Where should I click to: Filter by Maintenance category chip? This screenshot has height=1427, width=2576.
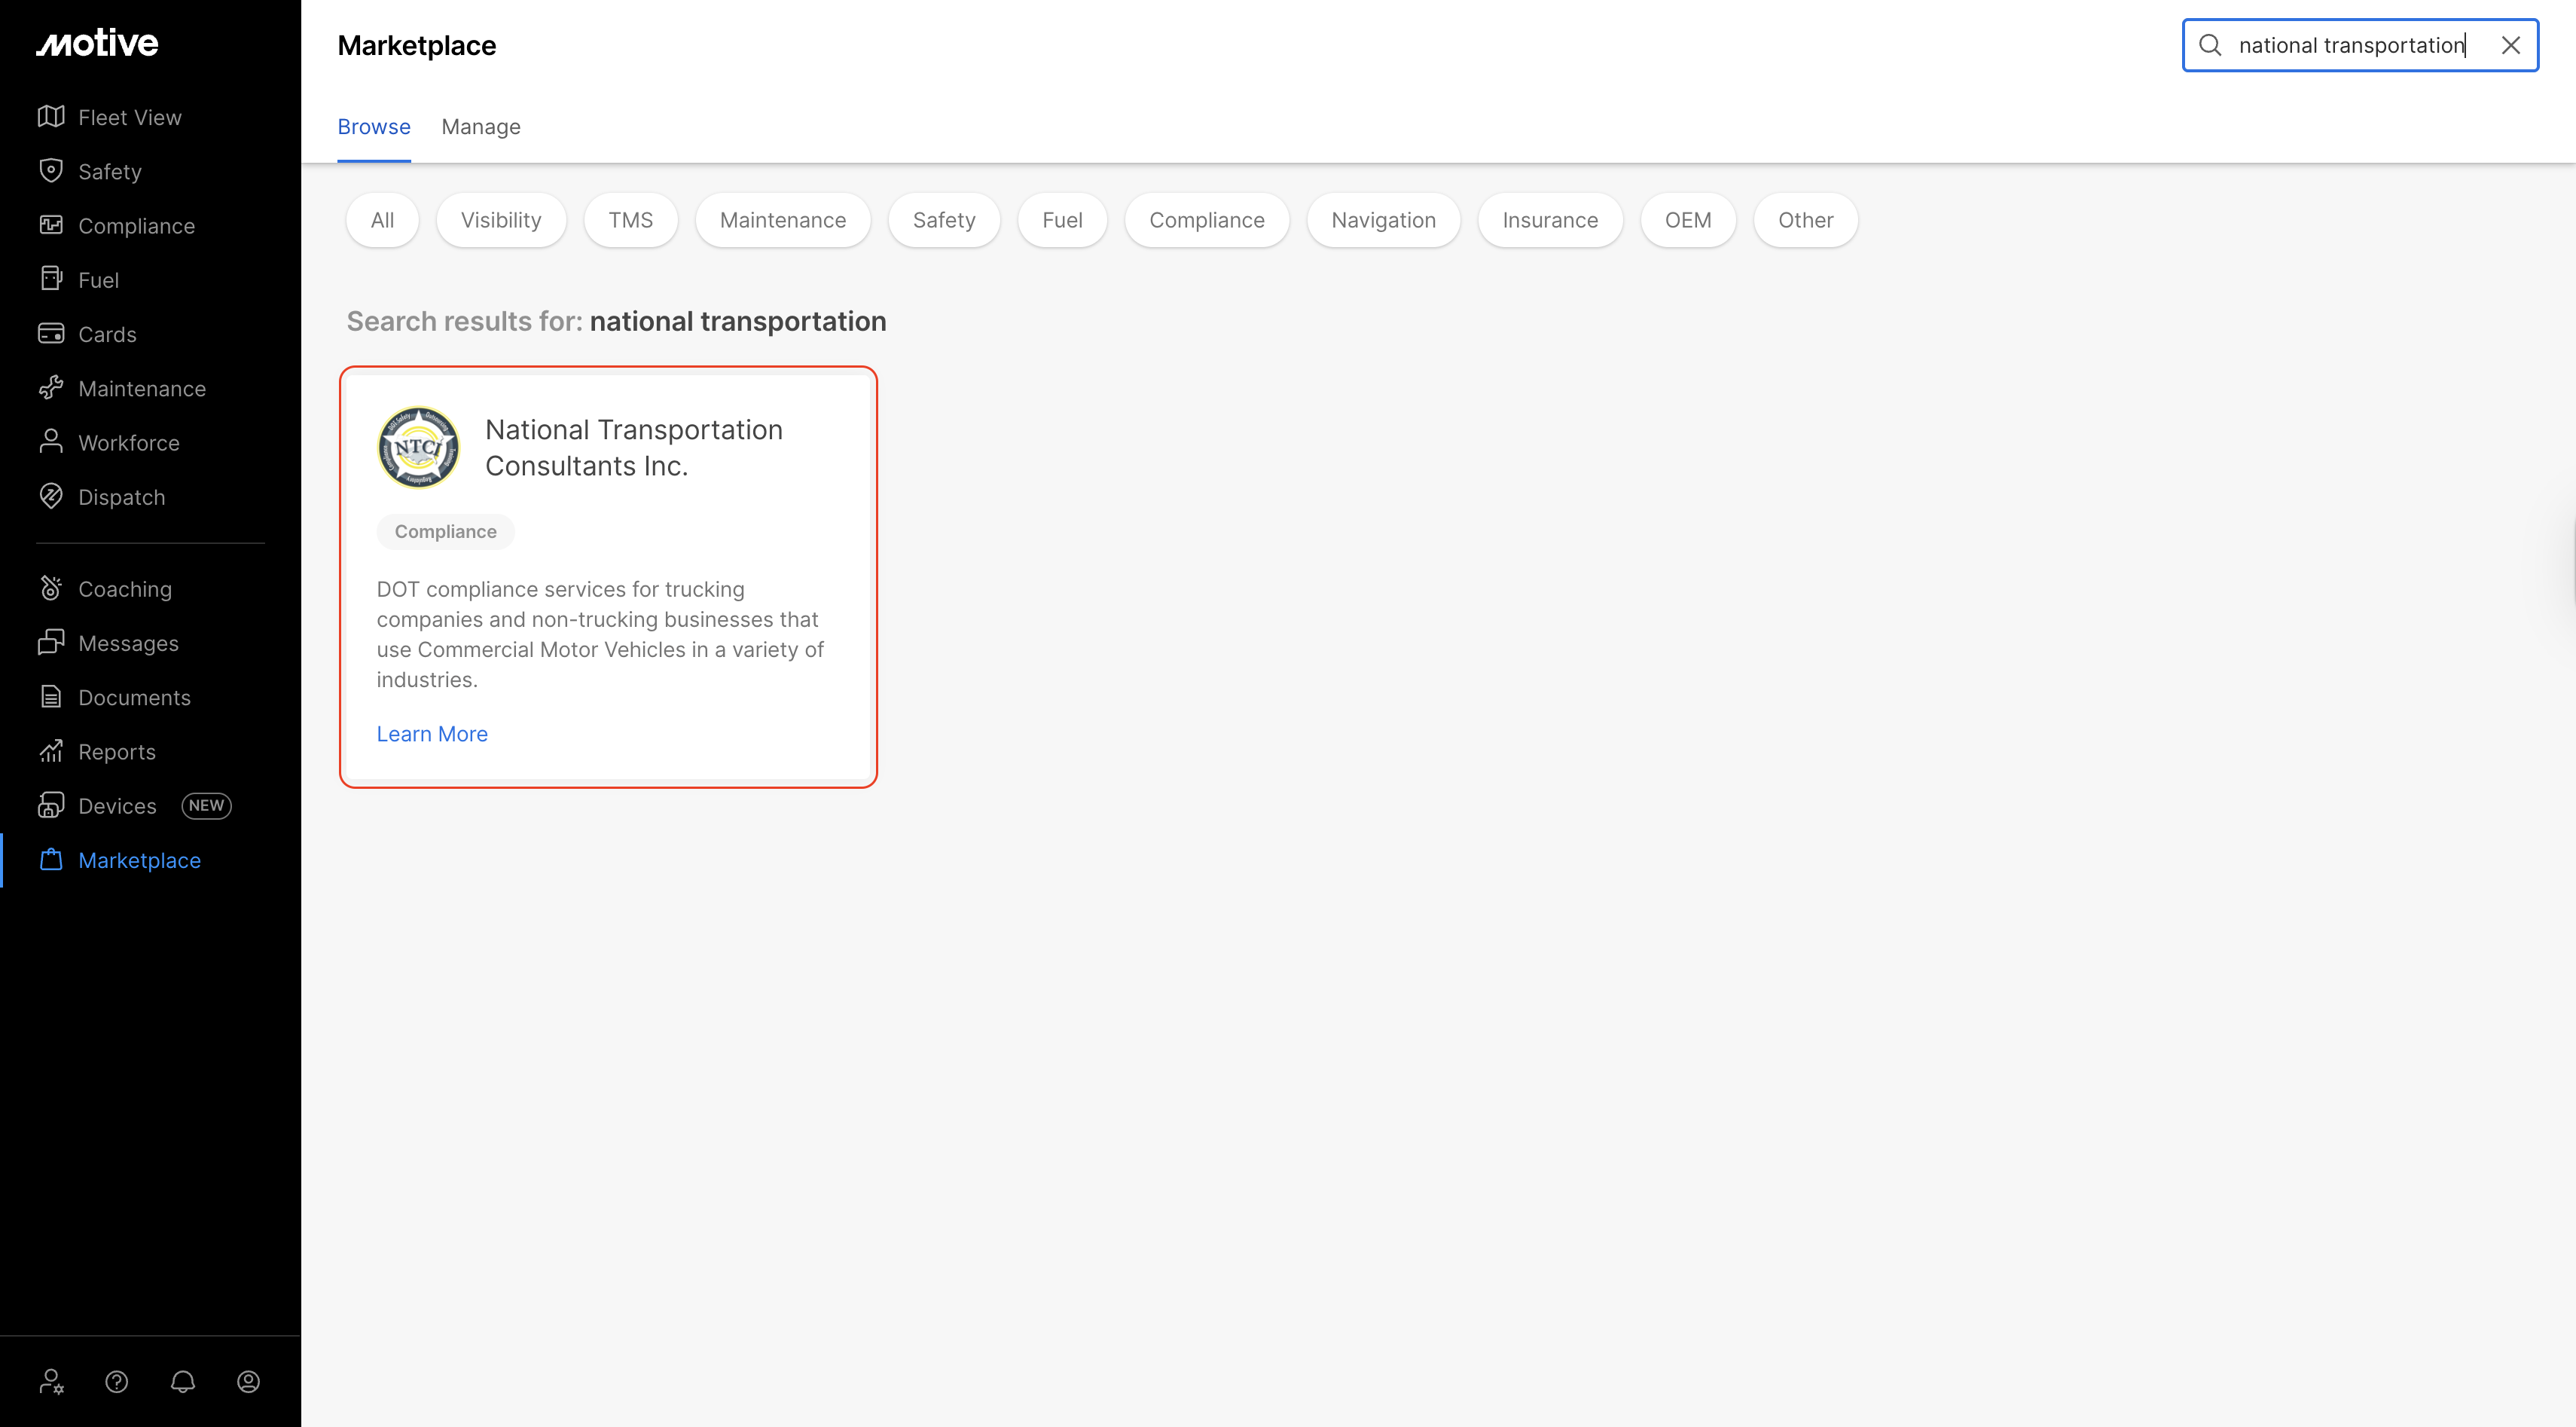[783, 220]
